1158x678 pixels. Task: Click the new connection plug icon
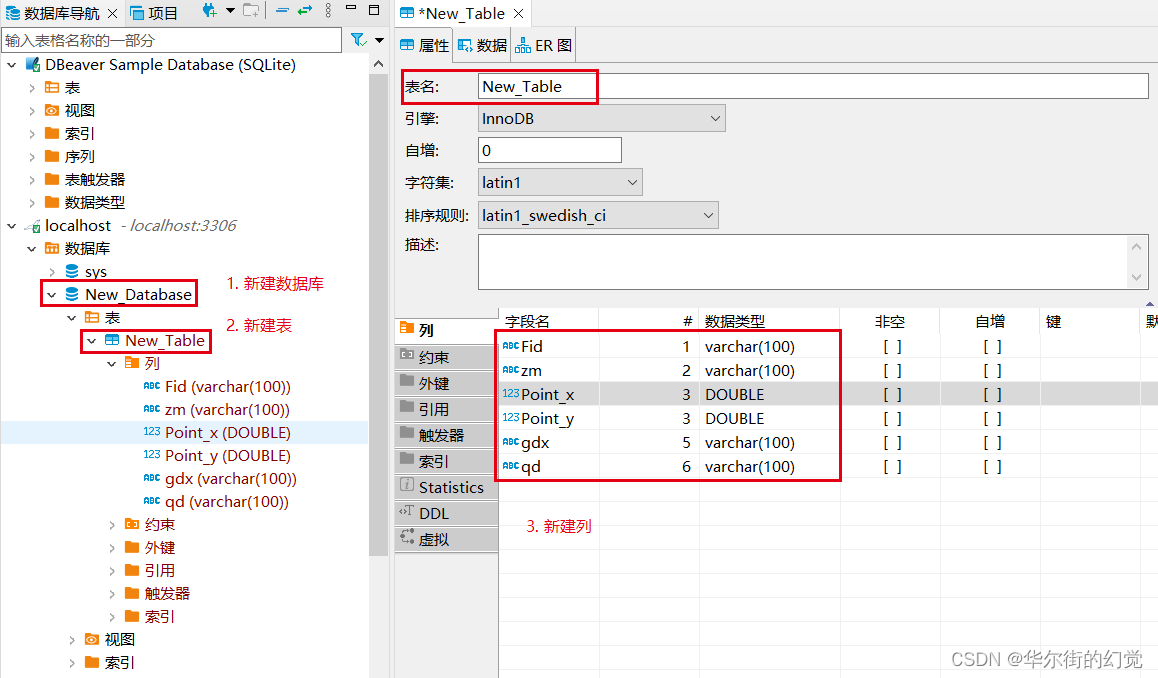210,11
